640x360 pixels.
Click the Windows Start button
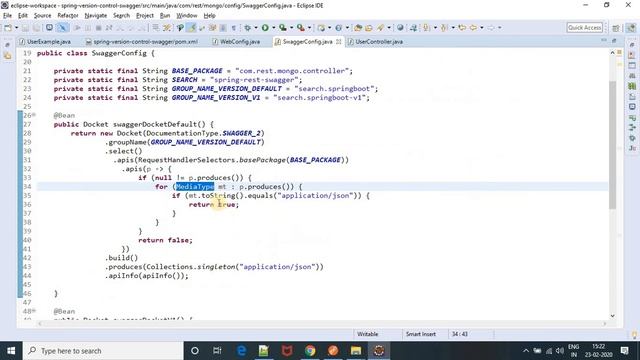coord(11,351)
